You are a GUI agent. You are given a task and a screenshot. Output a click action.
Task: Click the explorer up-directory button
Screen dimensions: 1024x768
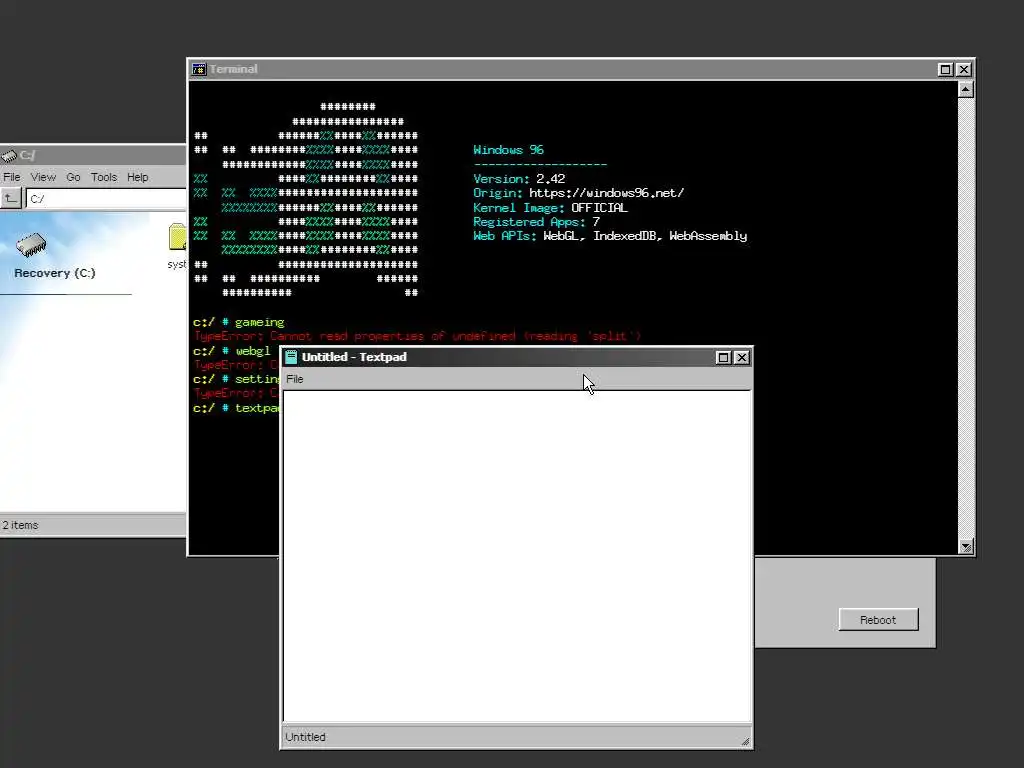pos(11,199)
